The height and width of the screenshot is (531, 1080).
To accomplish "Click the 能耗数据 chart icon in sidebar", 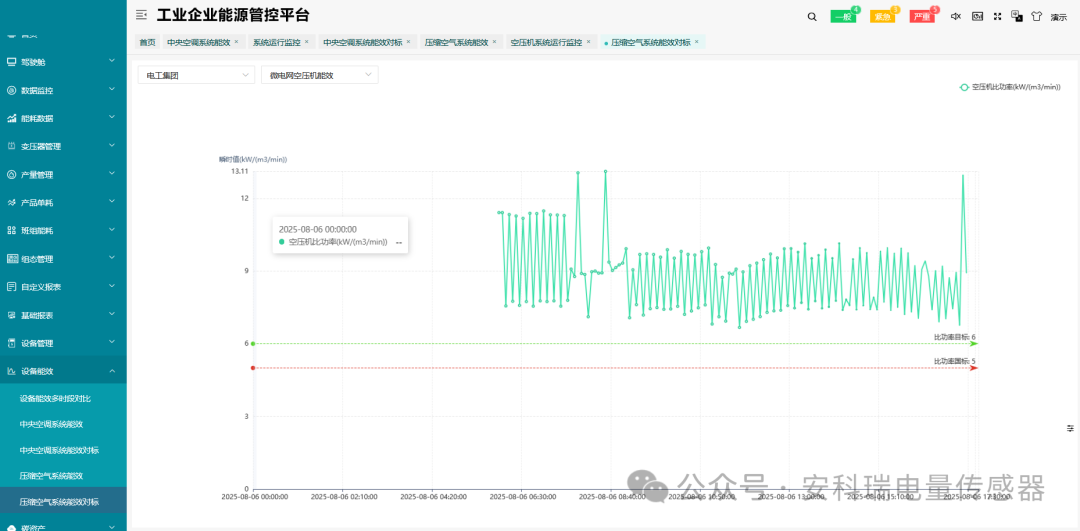I will click(x=11, y=118).
